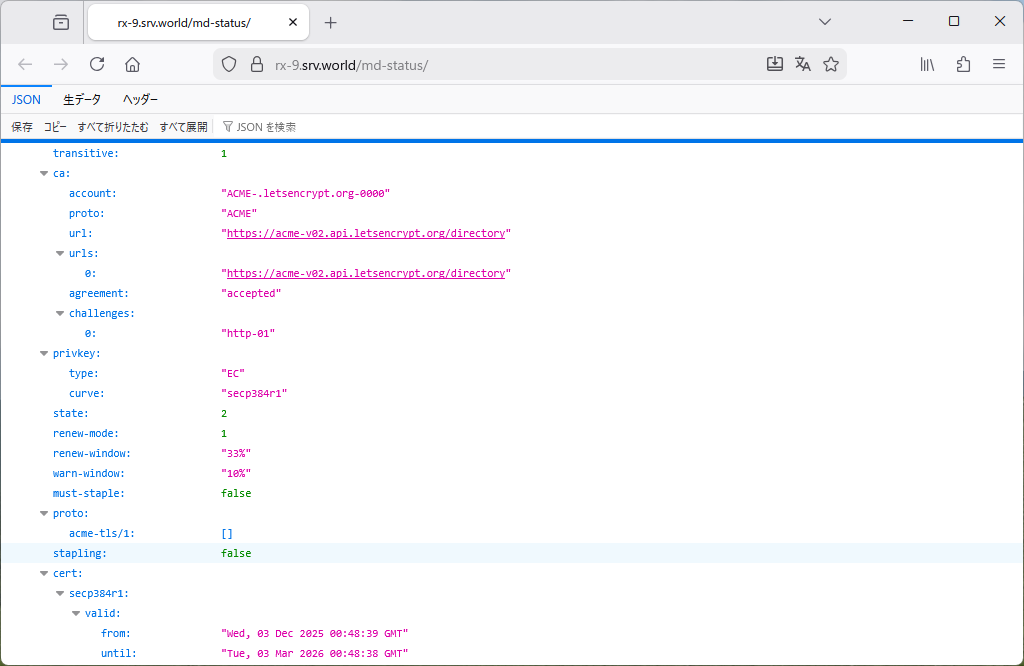Collapse the privkey node

[x=44, y=353]
